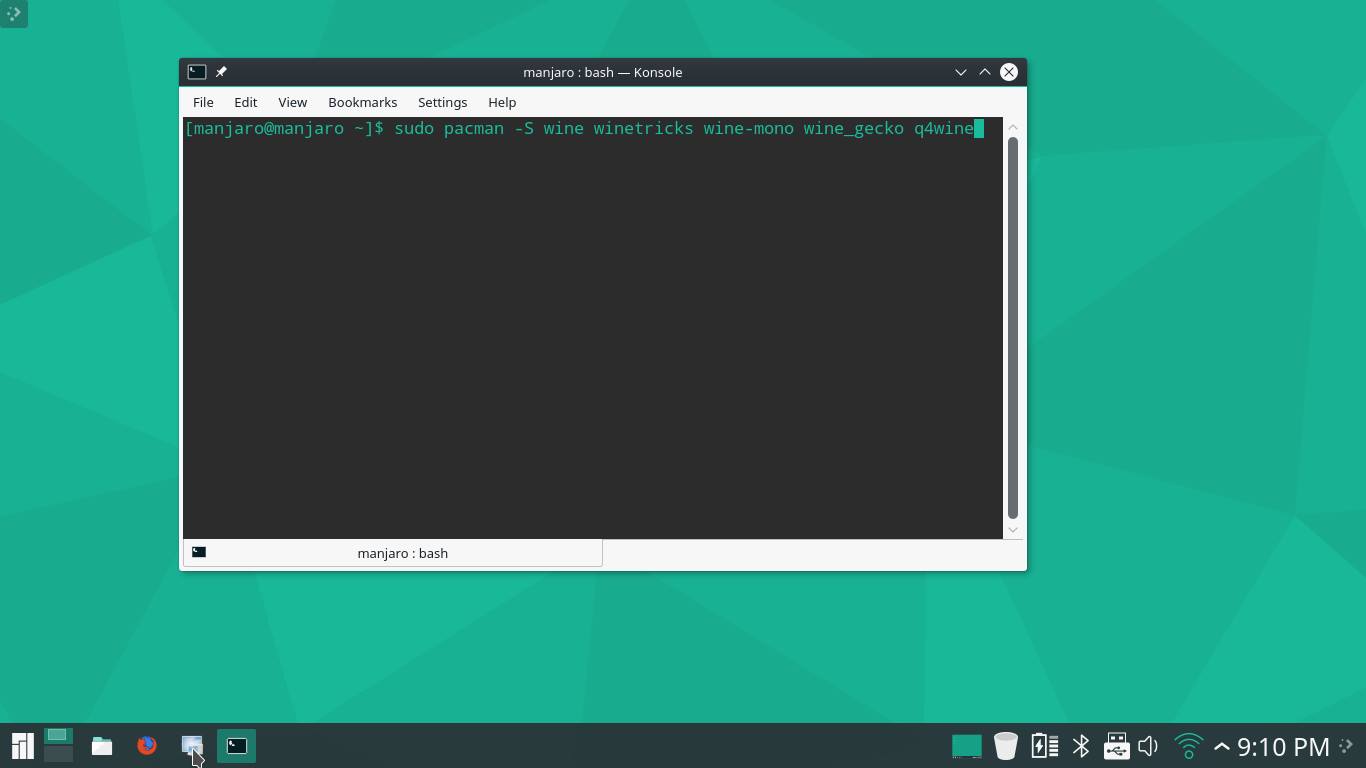Screen dimensions: 1366x768
Task: Open Wi-Fi networks from the system tray
Action: pos(1187,745)
